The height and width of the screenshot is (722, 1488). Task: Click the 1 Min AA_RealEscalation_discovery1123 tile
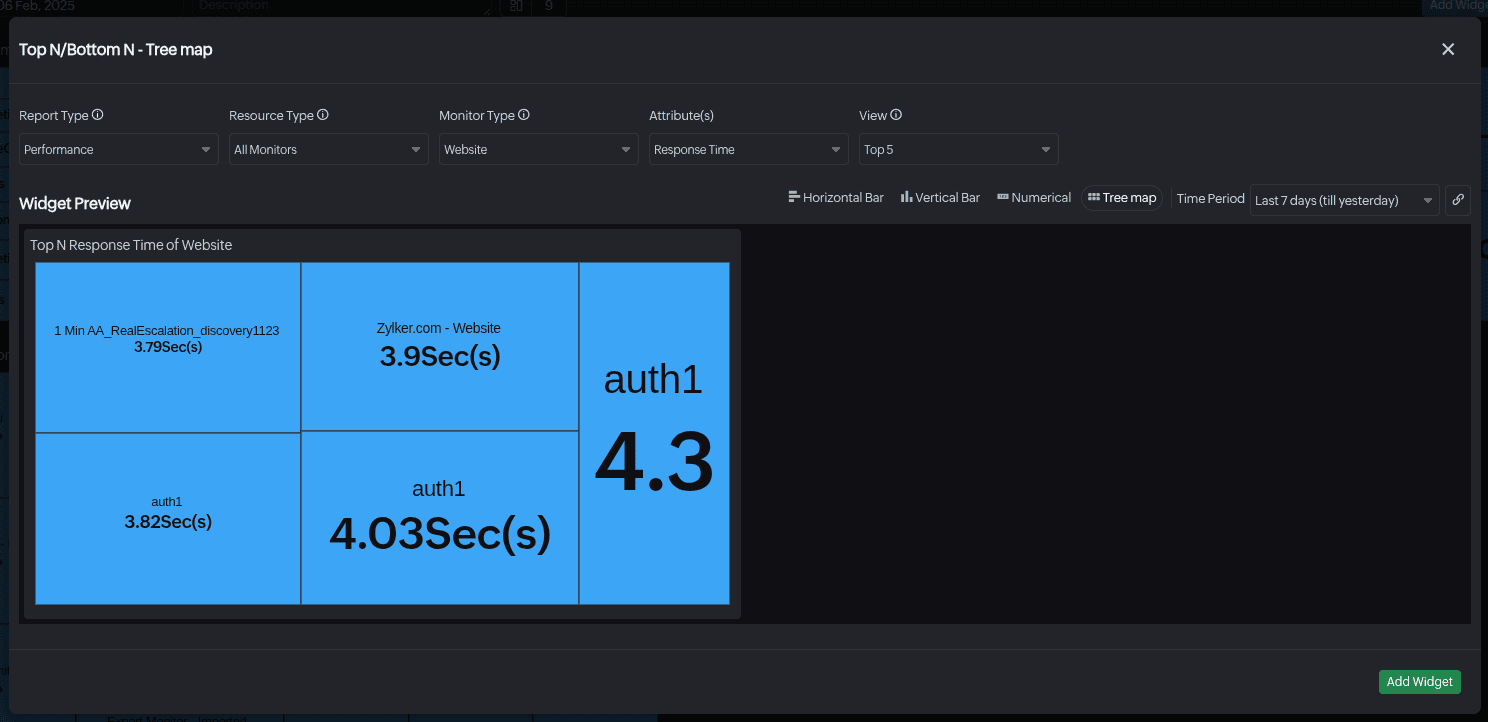point(168,348)
